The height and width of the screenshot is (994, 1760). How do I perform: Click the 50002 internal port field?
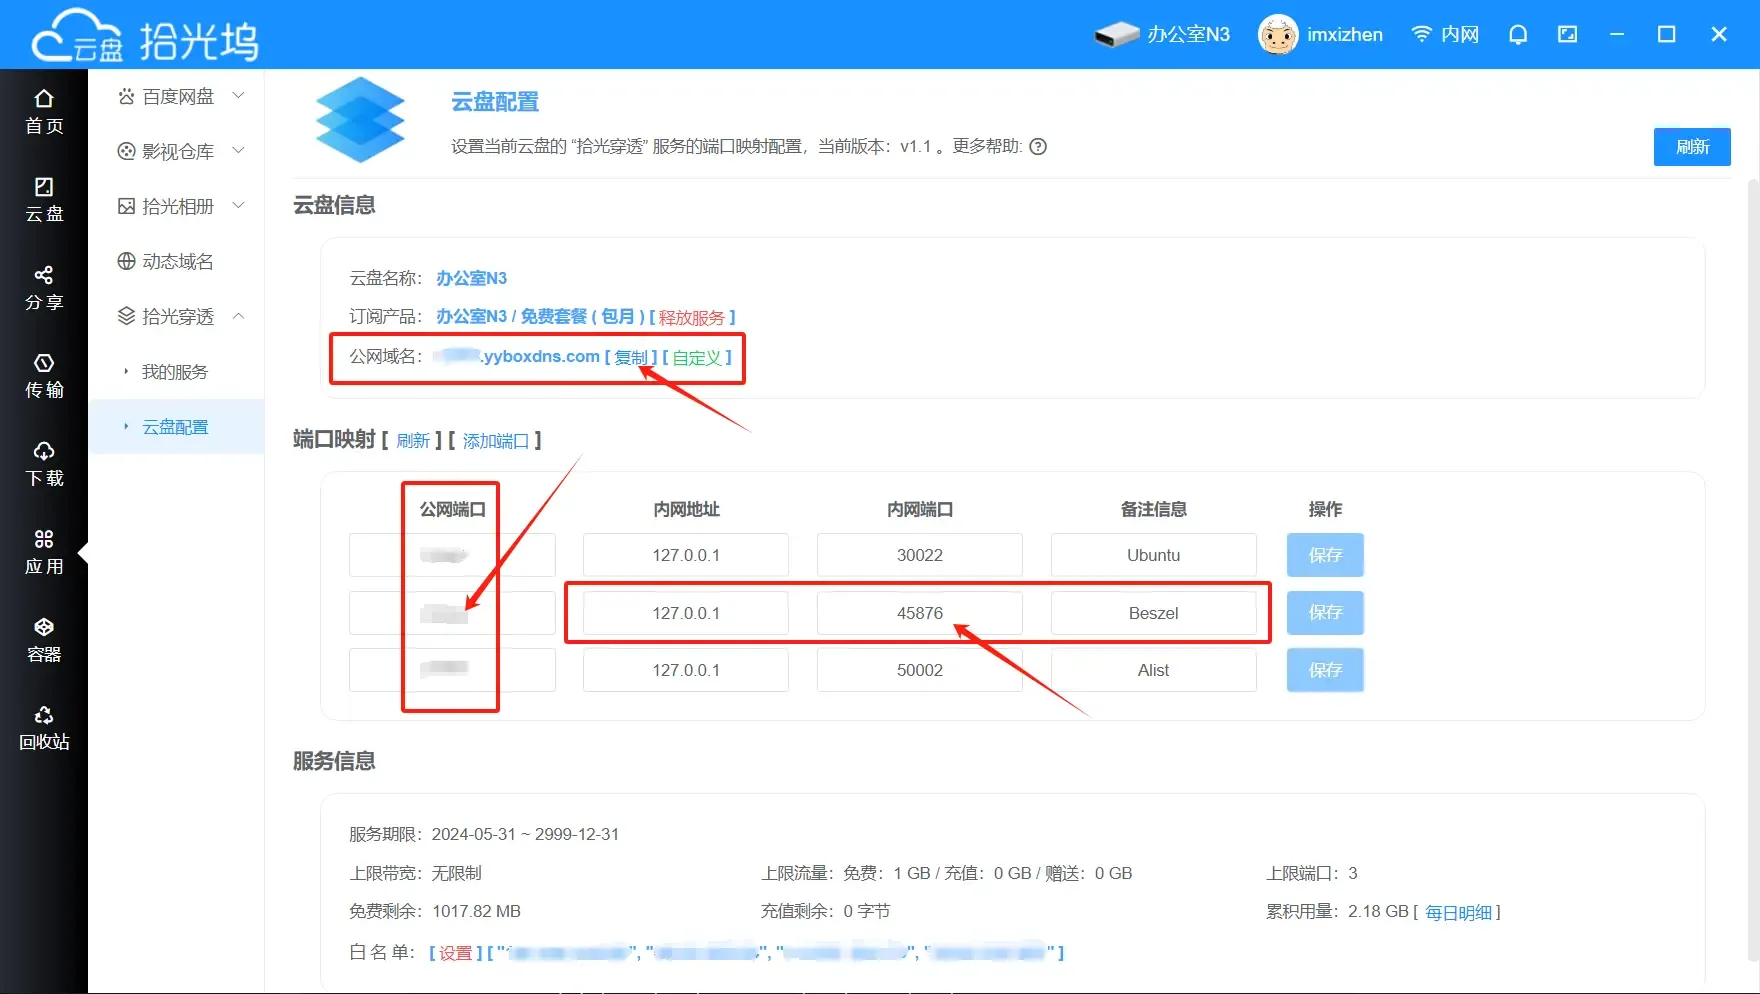coord(920,670)
